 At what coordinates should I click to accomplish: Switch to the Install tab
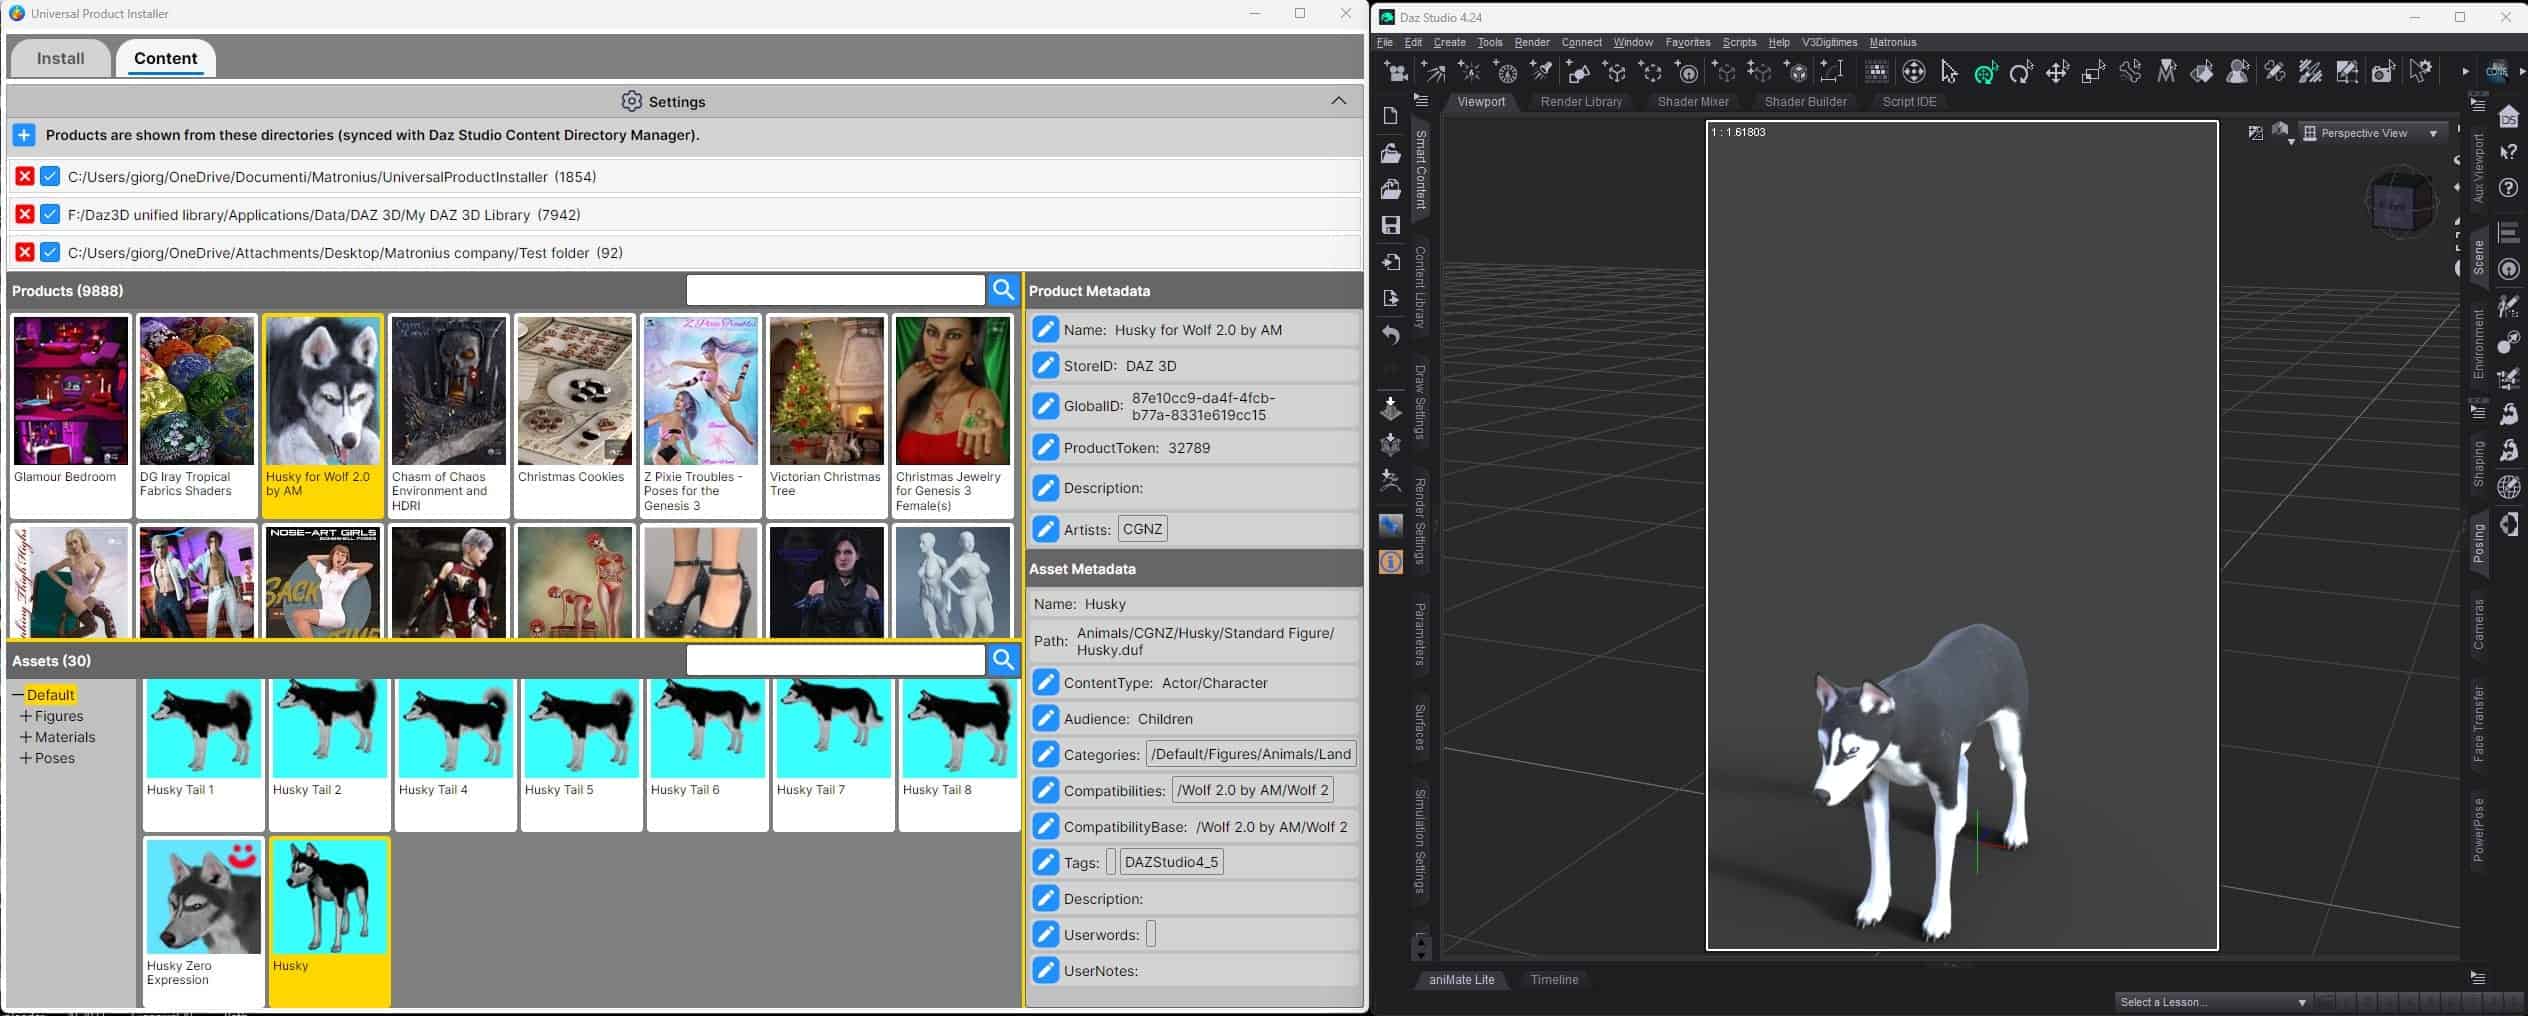[60, 58]
